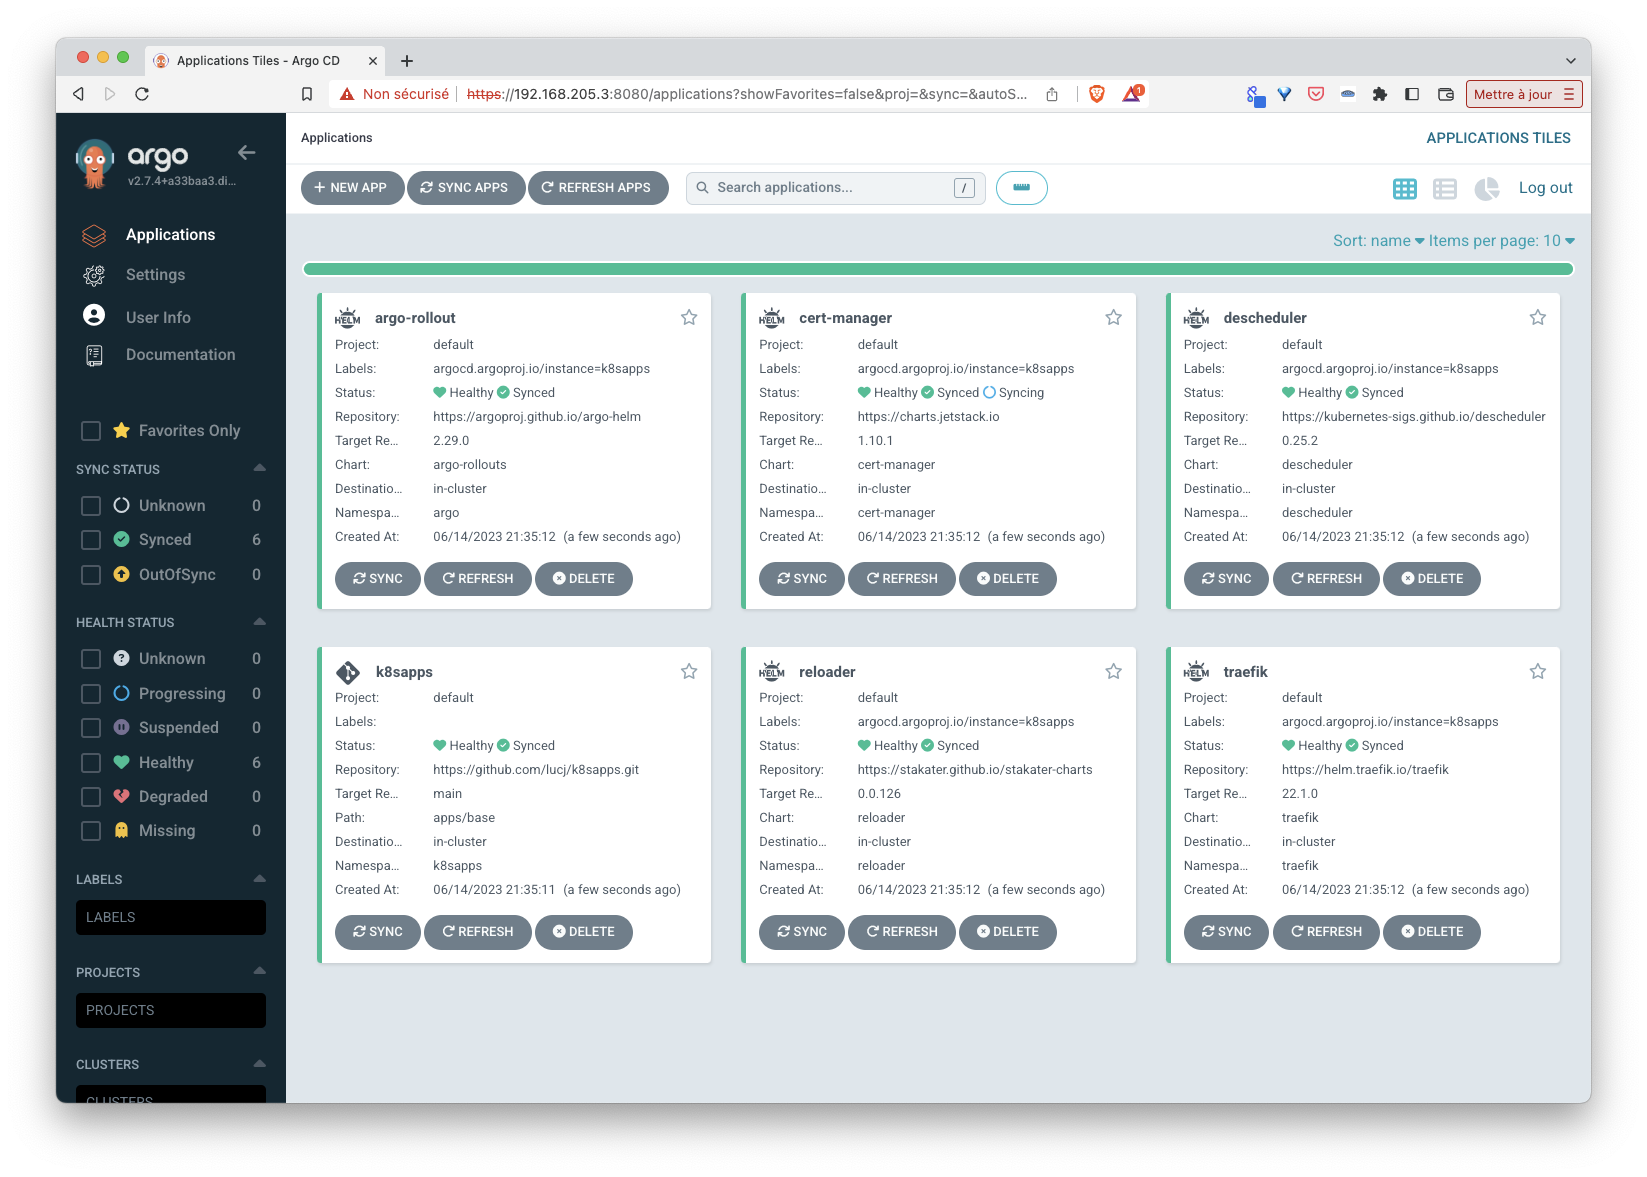Collapse the CLUSTERS section
This screenshot has height=1177, width=1647.
click(260, 1063)
